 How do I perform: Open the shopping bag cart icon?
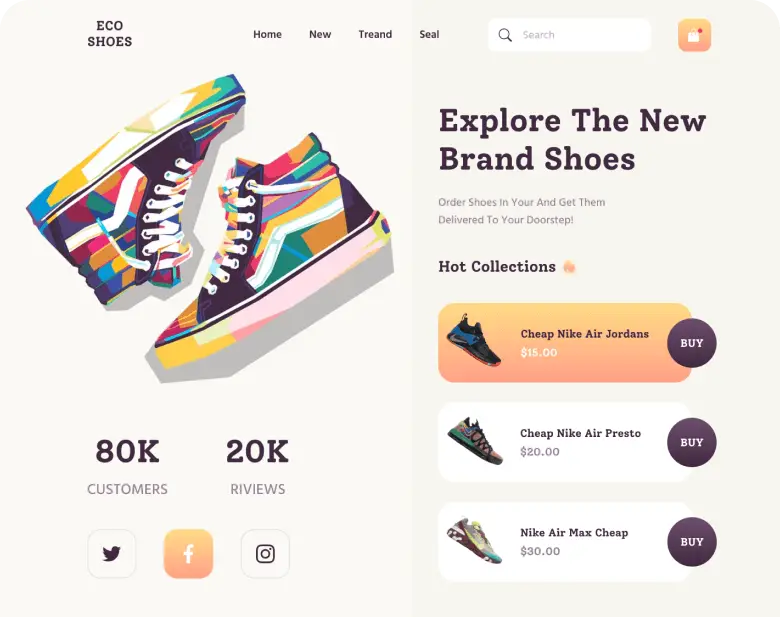[694, 35]
